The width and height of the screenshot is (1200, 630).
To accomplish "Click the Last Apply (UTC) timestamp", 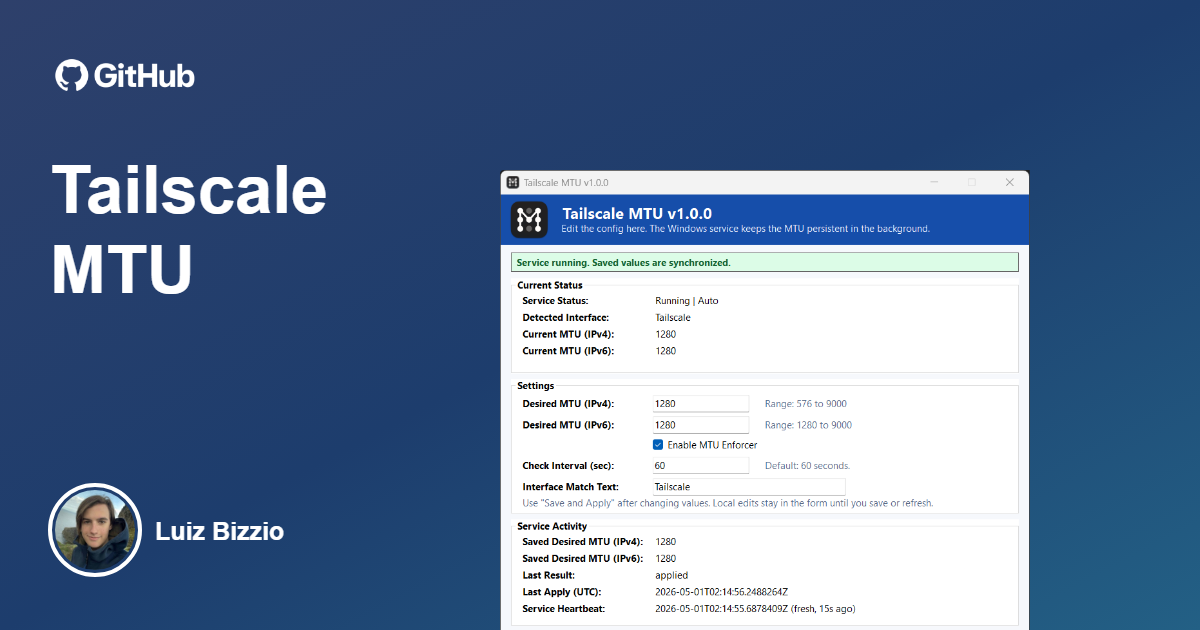I will tap(722, 592).
